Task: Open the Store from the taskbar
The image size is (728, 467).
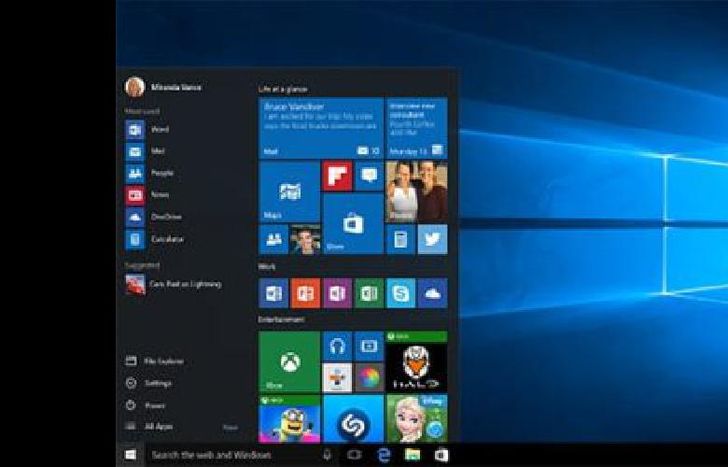Action: click(441, 455)
